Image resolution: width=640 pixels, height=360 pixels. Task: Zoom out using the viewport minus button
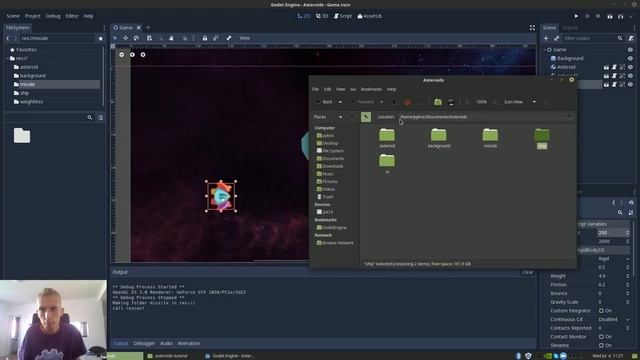click(x=122, y=54)
